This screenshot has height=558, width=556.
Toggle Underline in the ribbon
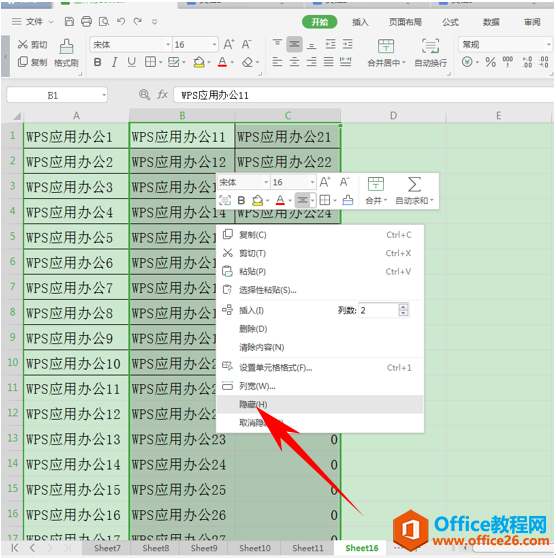pyautogui.click(x=132, y=62)
